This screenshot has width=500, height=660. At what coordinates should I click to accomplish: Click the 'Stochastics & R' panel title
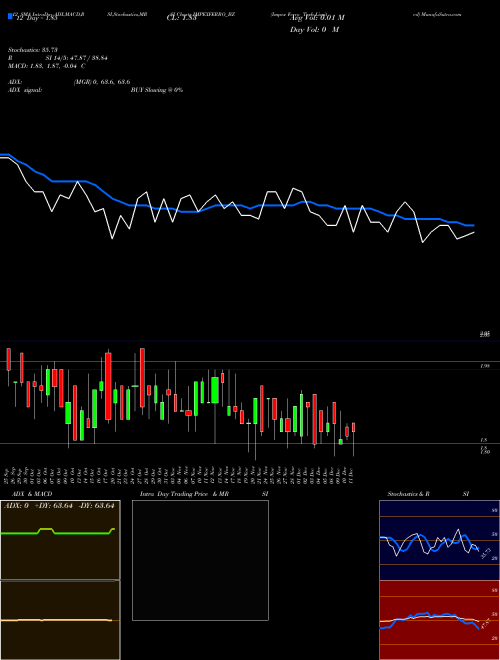point(409,494)
